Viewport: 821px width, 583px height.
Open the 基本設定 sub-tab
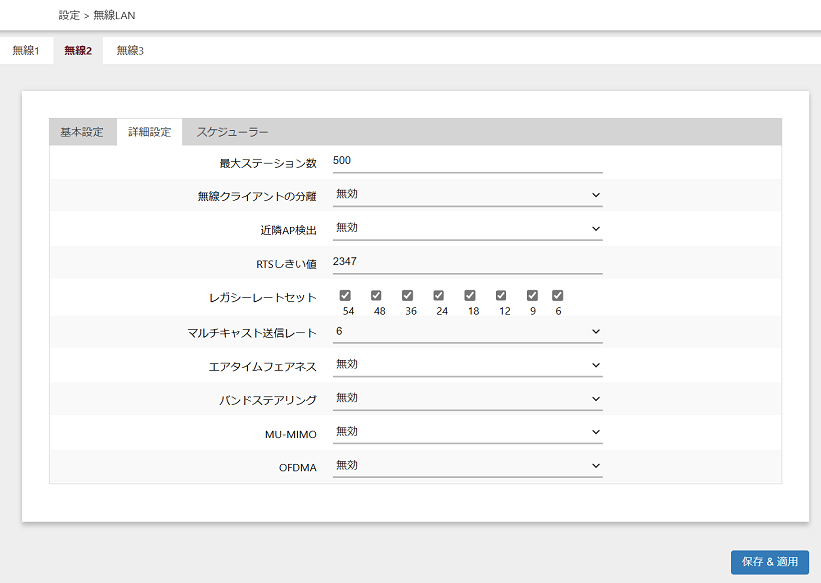pyautogui.click(x=82, y=132)
